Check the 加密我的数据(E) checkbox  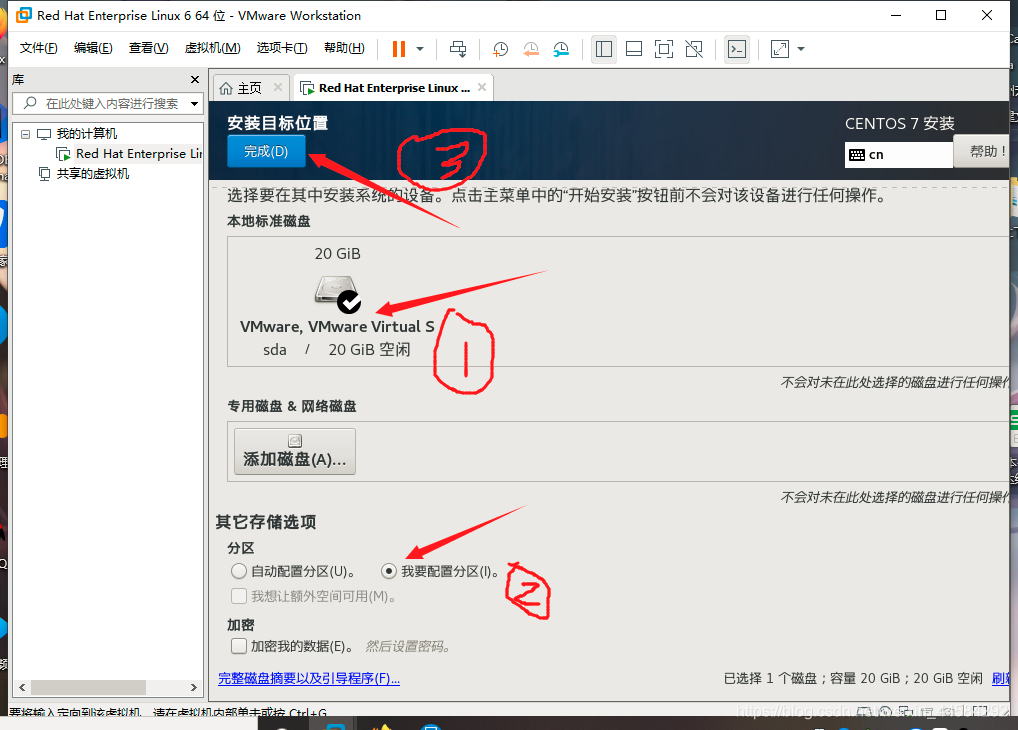point(239,646)
